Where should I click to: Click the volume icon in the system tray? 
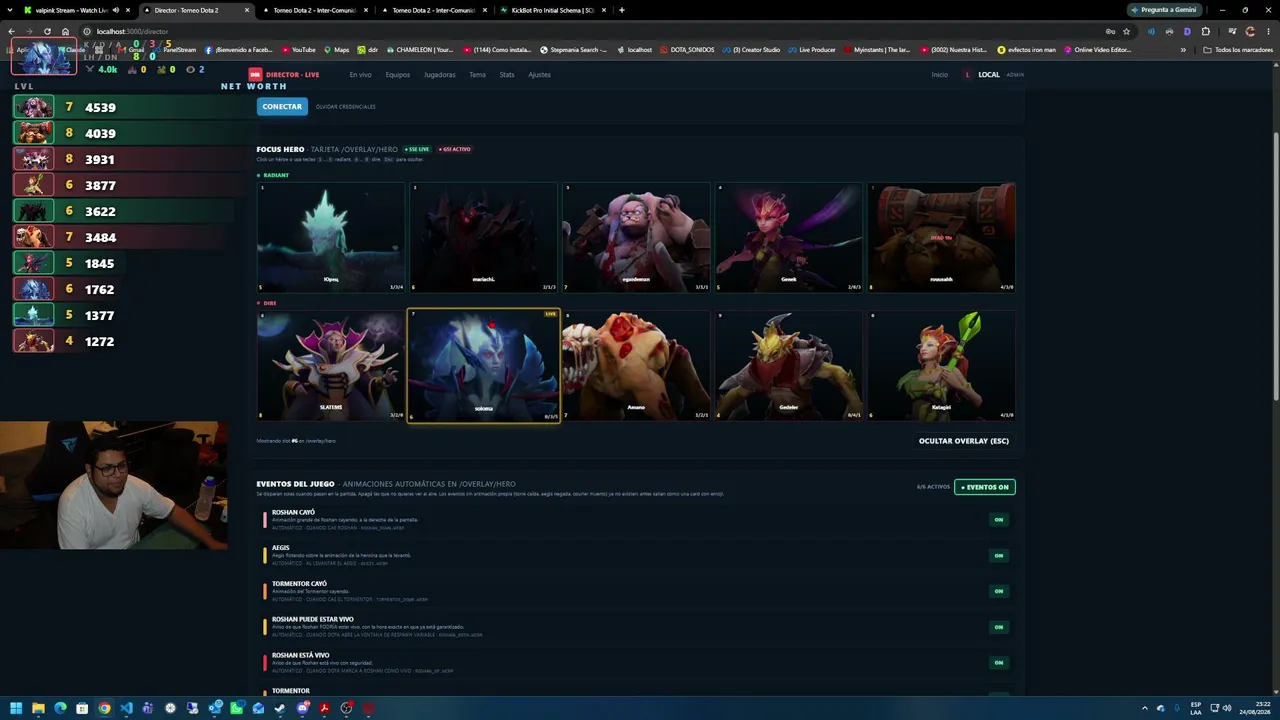tap(1228, 708)
